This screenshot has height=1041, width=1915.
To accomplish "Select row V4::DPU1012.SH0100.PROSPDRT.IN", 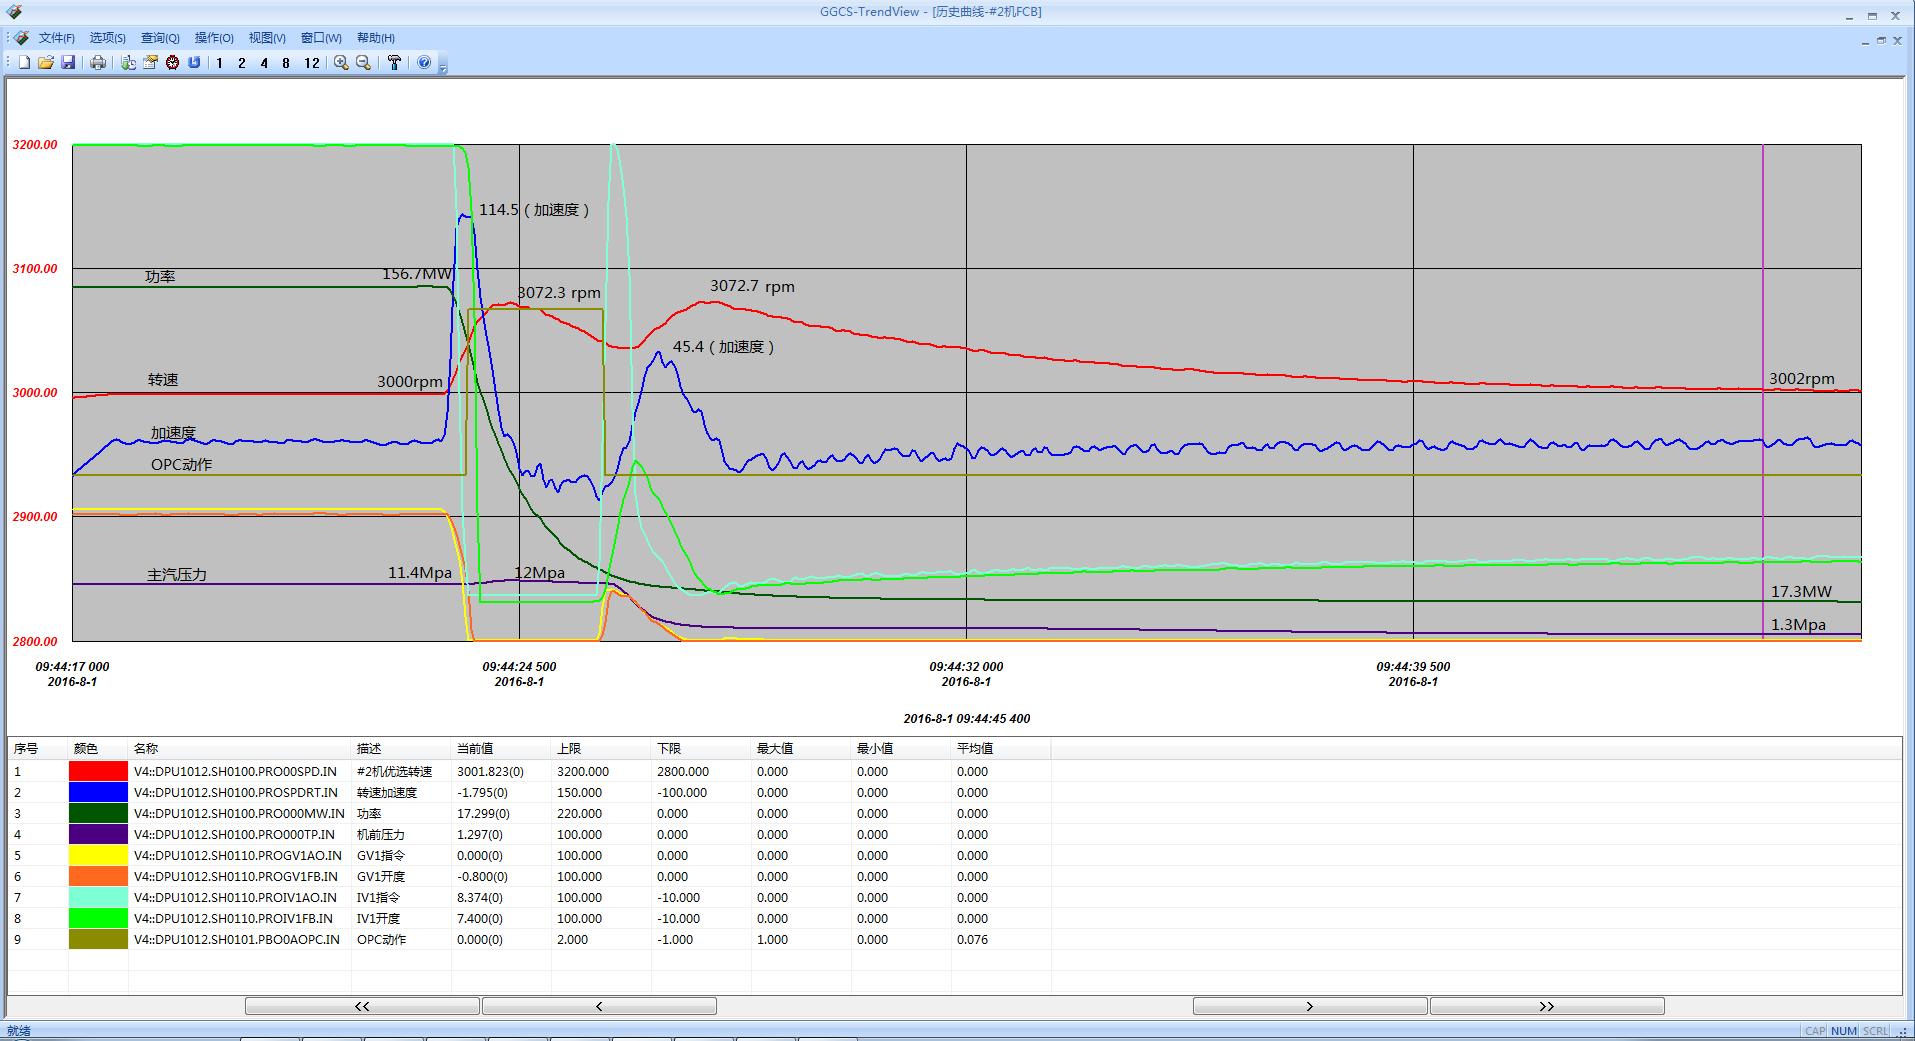I will [529, 792].
